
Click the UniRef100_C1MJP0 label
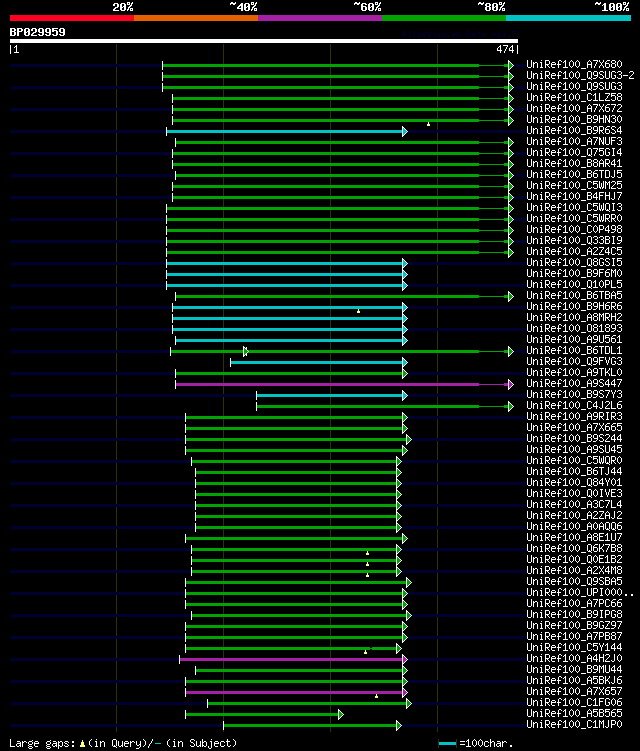tap(574, 725)
